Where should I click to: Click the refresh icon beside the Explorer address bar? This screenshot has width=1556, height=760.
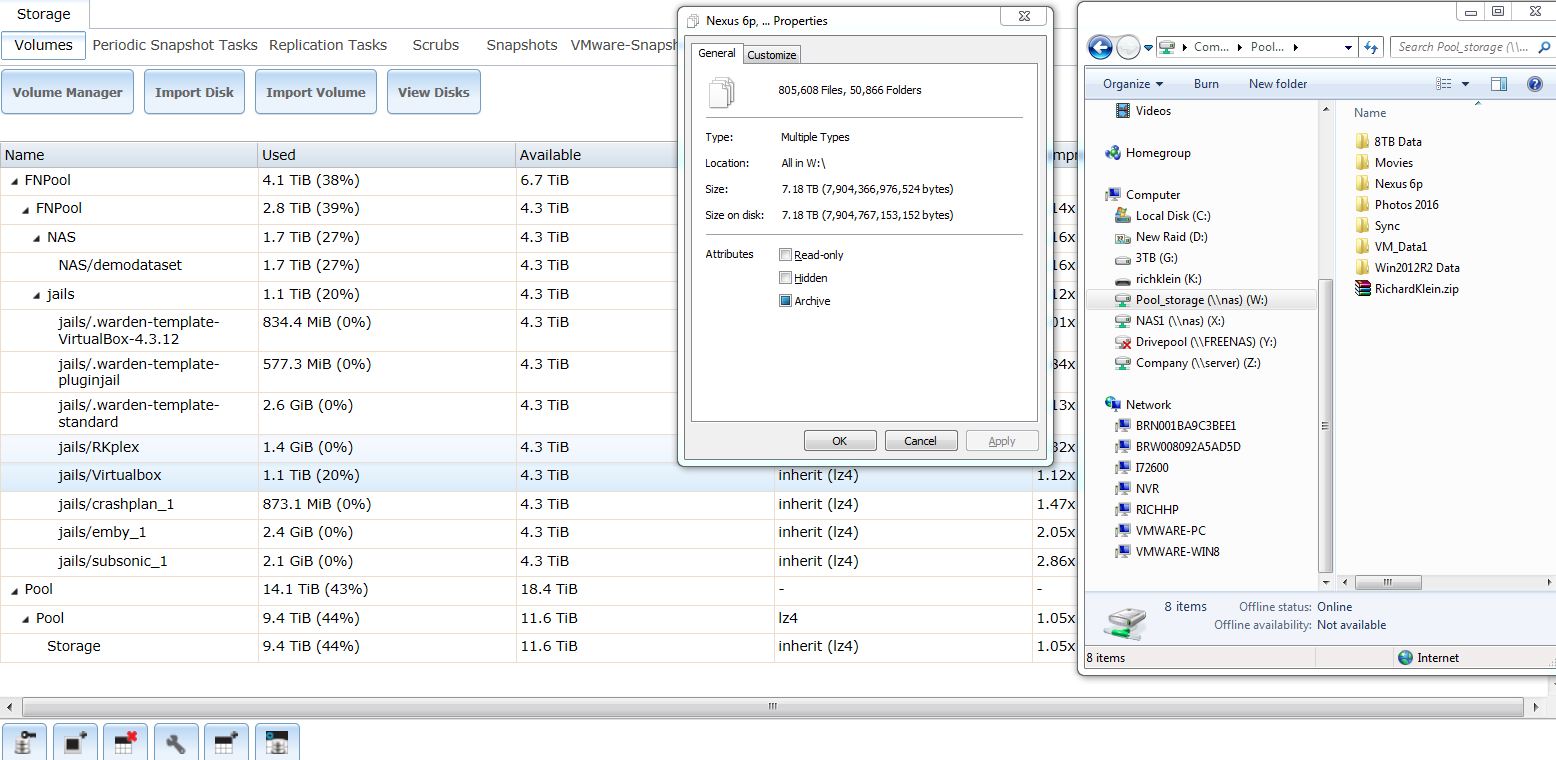[1371, 47]
